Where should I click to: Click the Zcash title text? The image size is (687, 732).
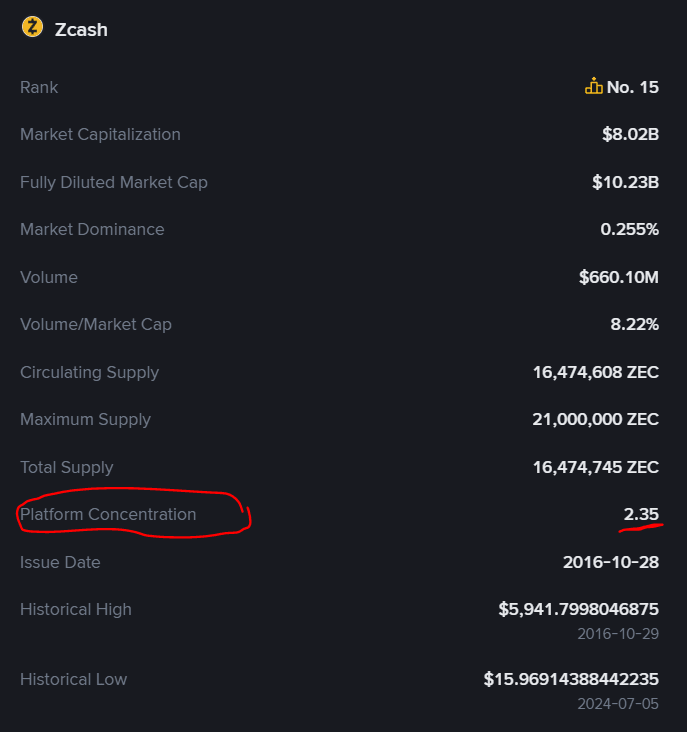81,29
